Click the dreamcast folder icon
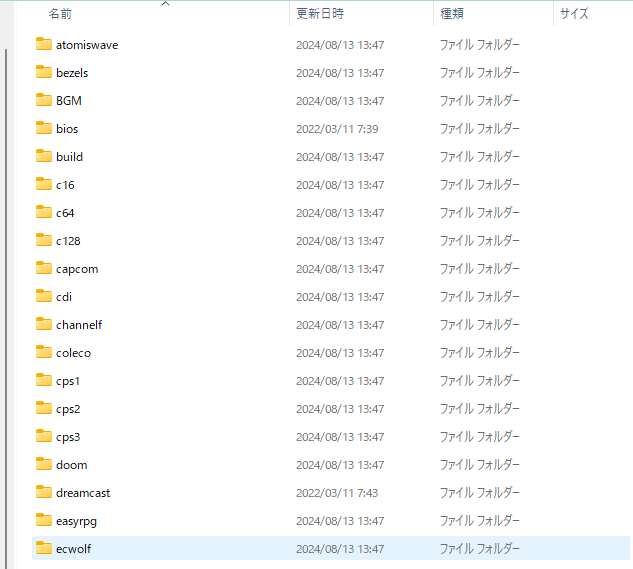The height and width of the screenshot is (569, 633). click(x=44, y=492)
